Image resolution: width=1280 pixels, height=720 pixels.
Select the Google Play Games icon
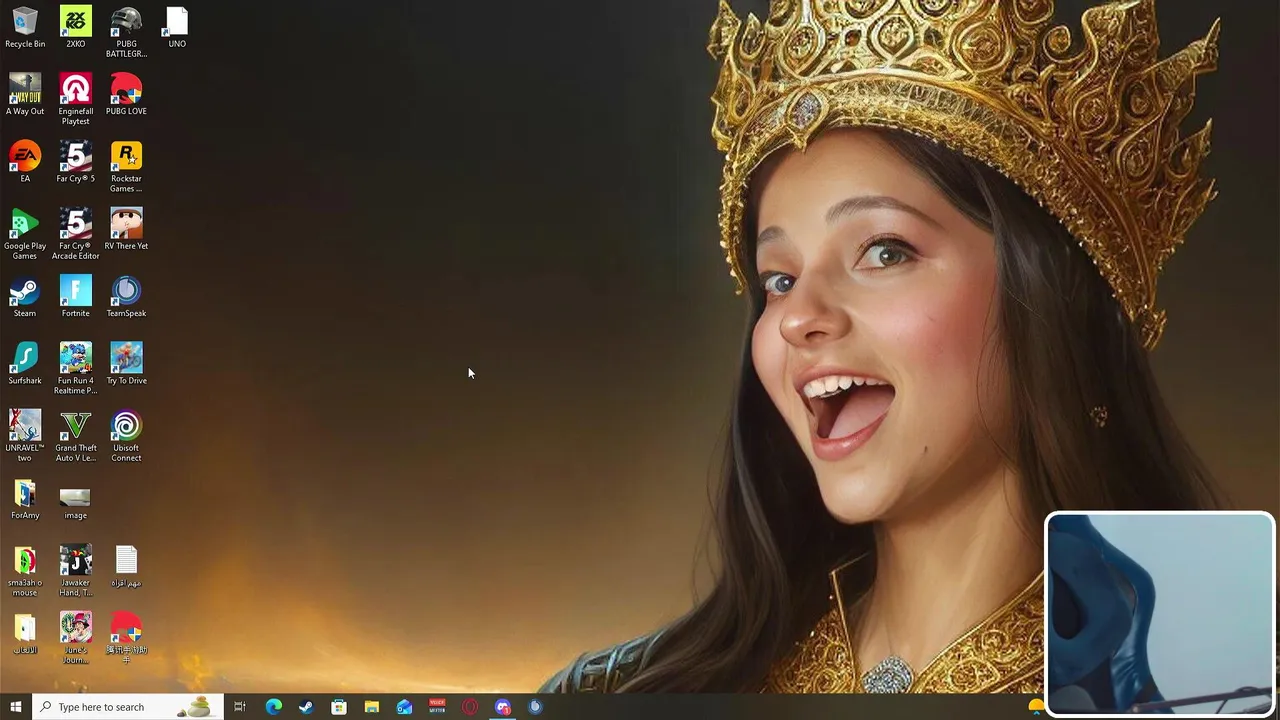click(x=25, y=234)
